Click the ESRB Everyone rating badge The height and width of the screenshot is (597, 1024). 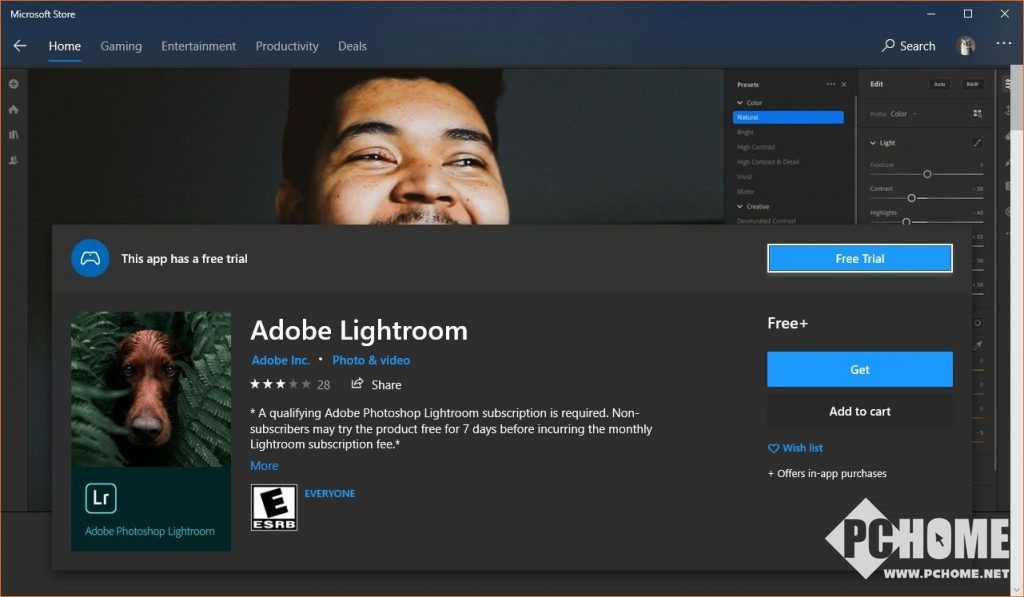click(x=274, y=507)
